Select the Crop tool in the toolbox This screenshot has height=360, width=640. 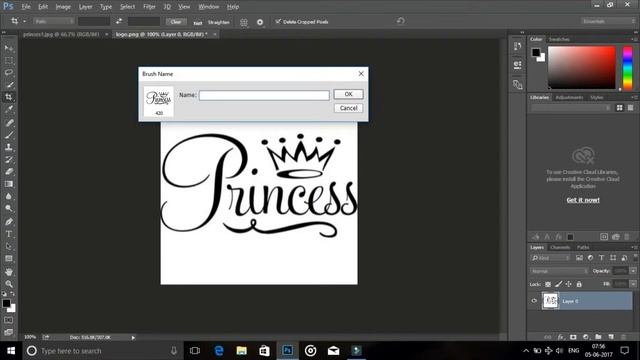[9, 97]
